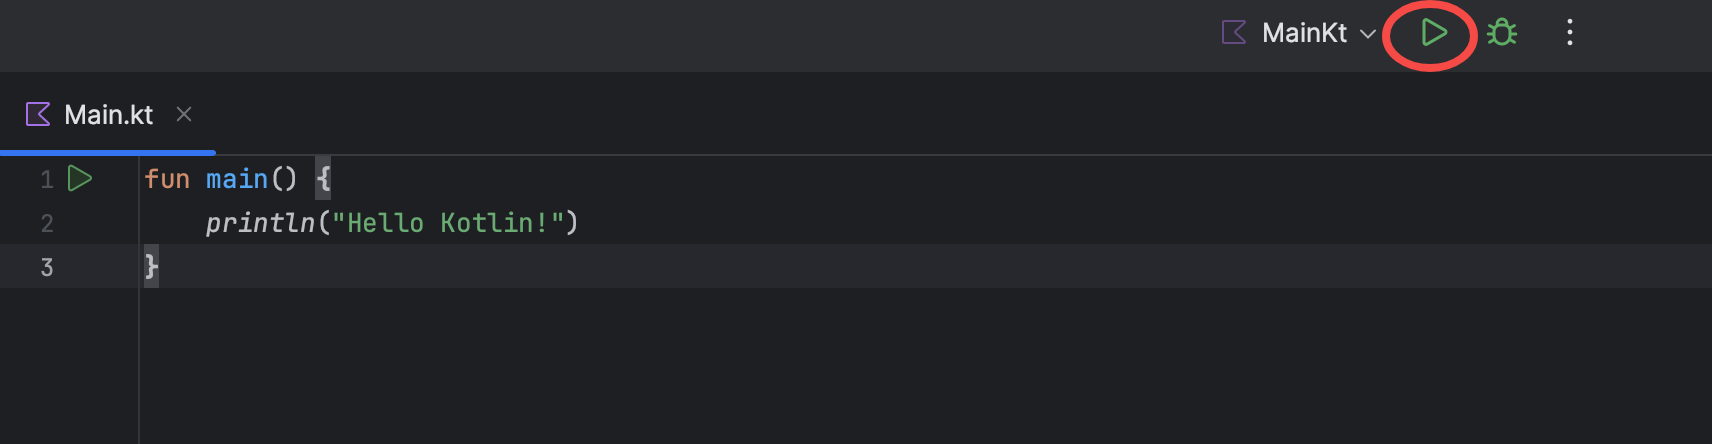The width and height of the screenshot is (1712, 444).
Task: Click line number 1 in the gutter
Action: (x=46, y=180)
